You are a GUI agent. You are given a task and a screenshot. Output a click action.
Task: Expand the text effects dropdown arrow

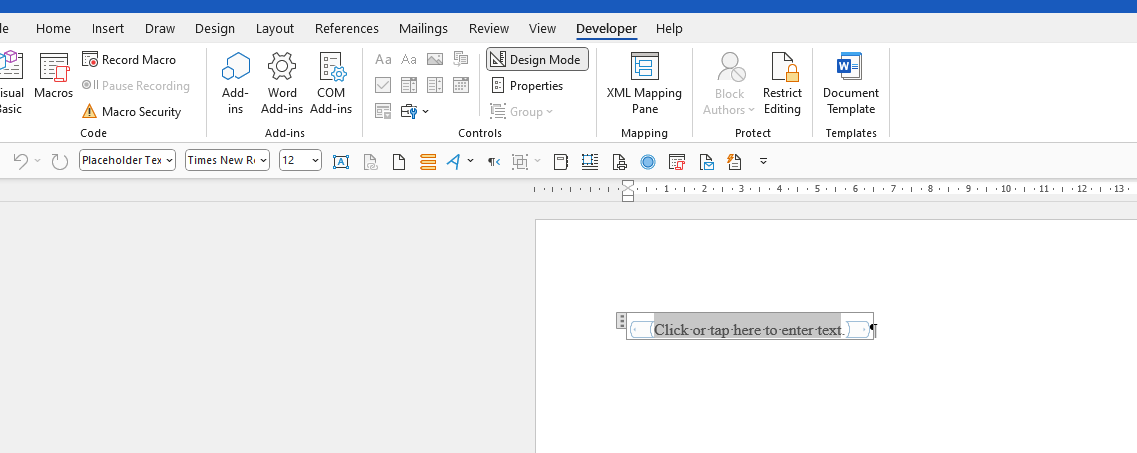pos(471,161)
